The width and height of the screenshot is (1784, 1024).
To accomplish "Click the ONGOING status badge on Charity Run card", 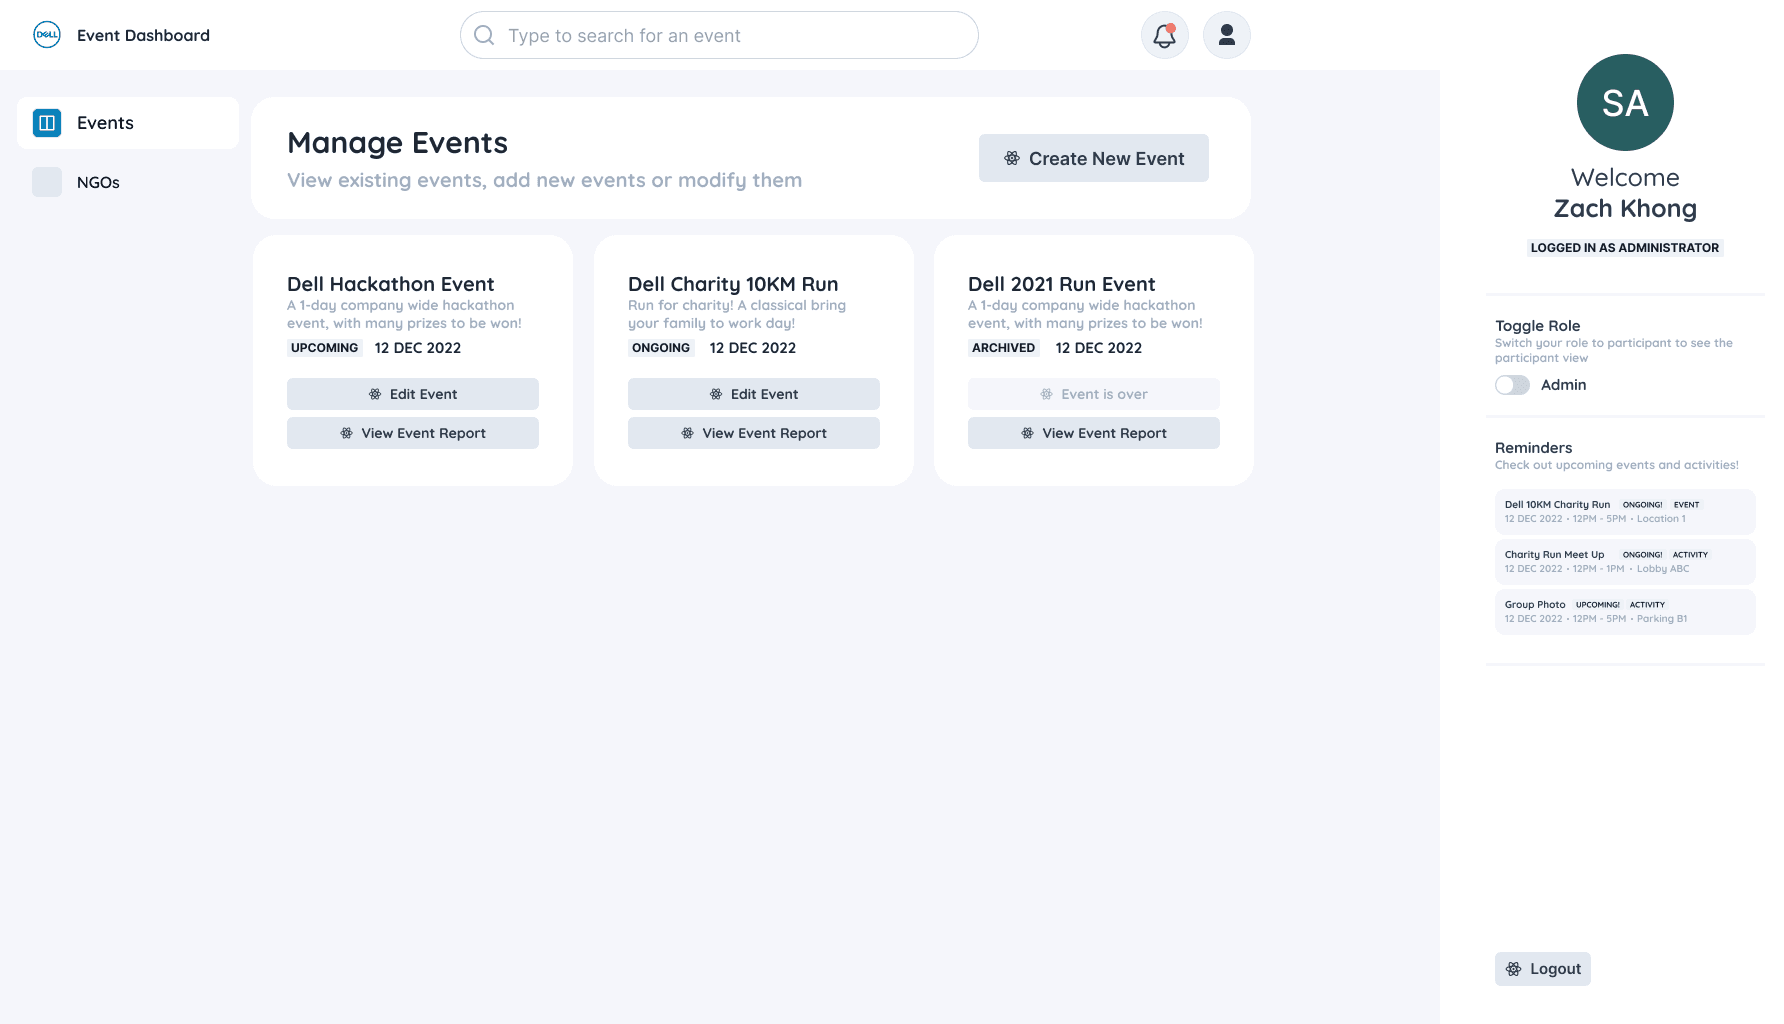I will click(x=661, y=348).
